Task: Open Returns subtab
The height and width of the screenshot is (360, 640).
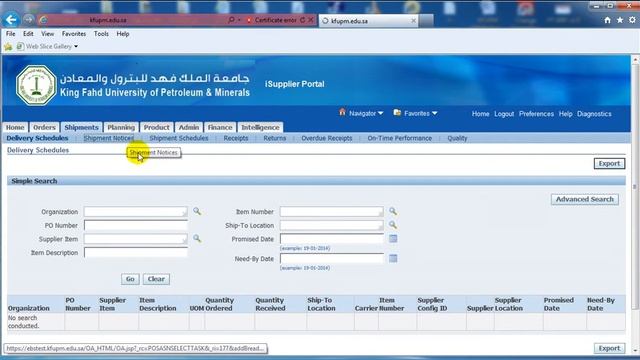Action: click(275, 138)
